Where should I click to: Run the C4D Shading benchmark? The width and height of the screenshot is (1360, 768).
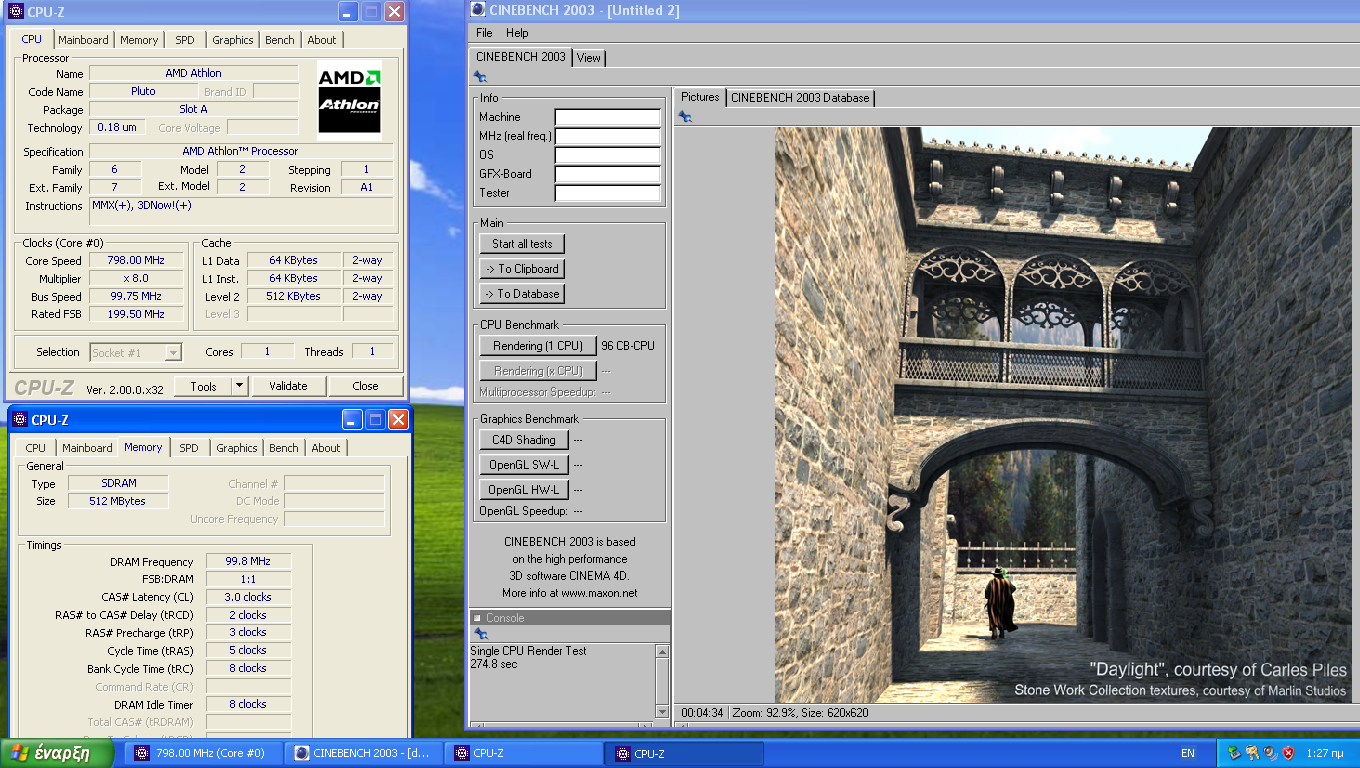click(x=524, y=440)
